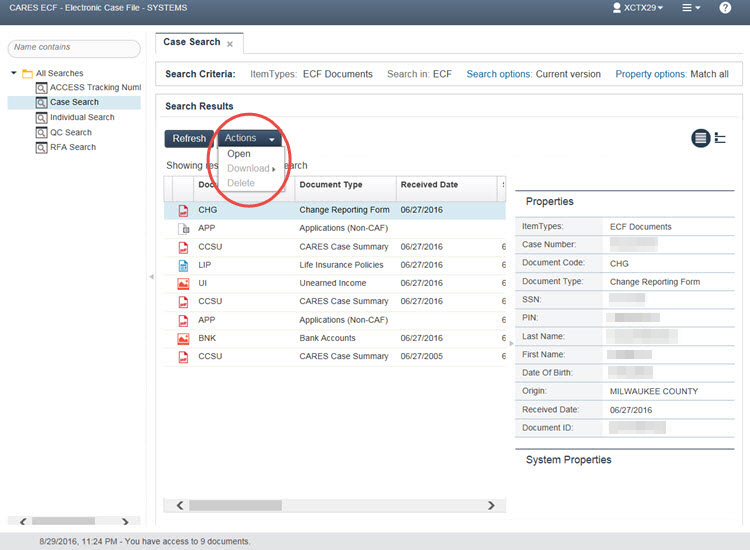Click the help question mark icon
Viewport: 750px width, 550px height.
click(725, 8)
